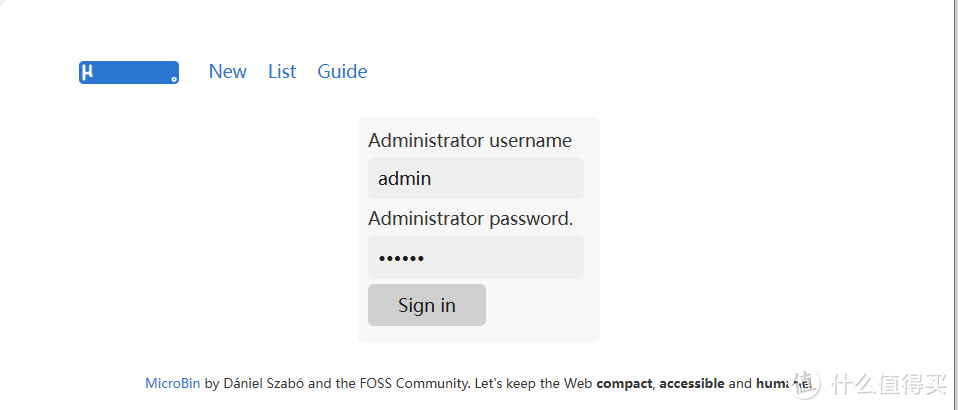Click the "Administrator username" label

click(470, 140)
